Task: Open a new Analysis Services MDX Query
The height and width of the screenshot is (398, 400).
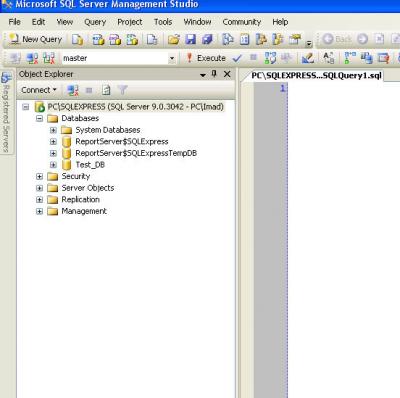Action: (x=98, y=40)
